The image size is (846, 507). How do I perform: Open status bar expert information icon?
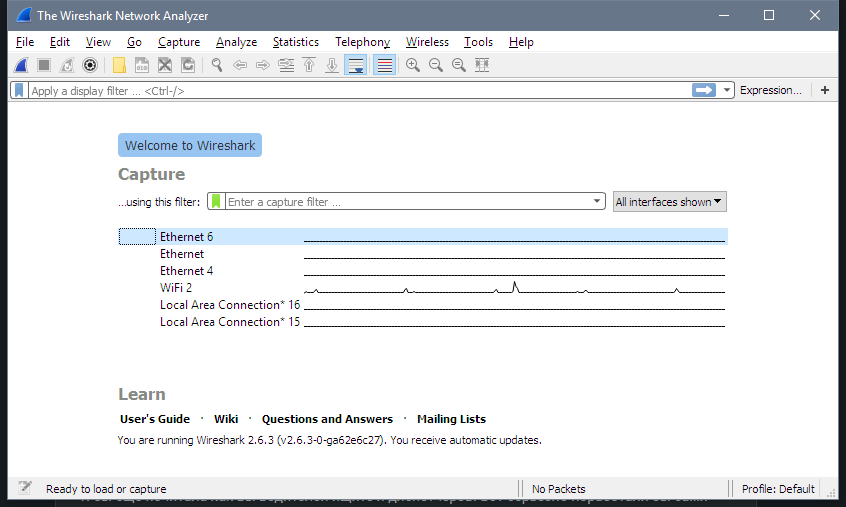24,488
